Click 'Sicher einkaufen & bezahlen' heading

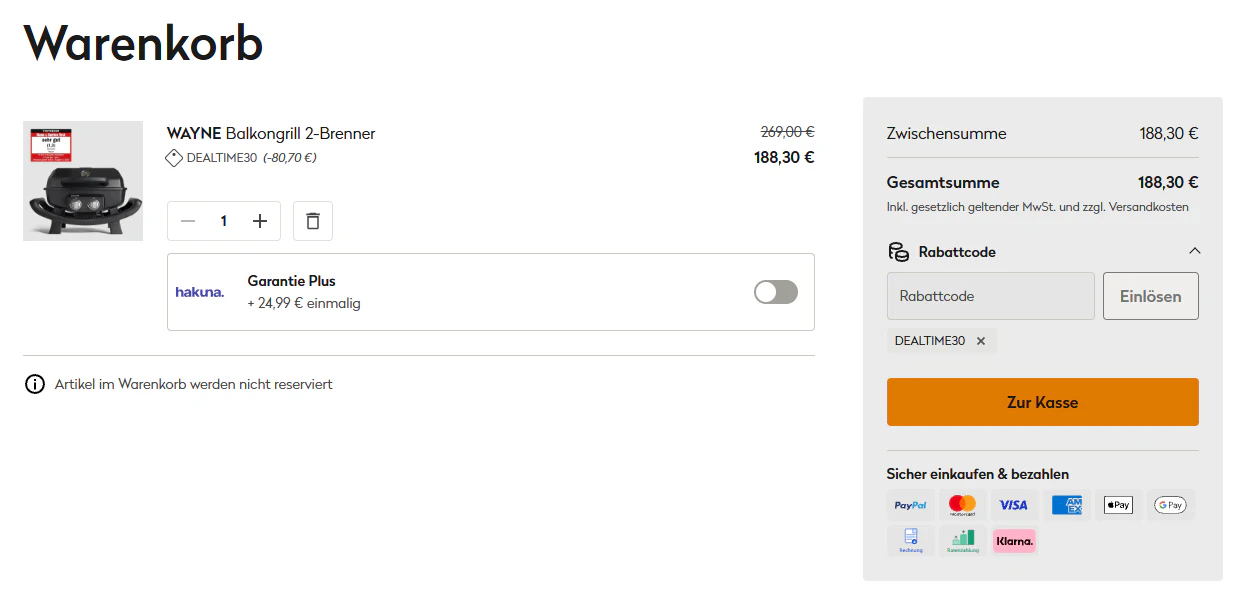point(978,474)
